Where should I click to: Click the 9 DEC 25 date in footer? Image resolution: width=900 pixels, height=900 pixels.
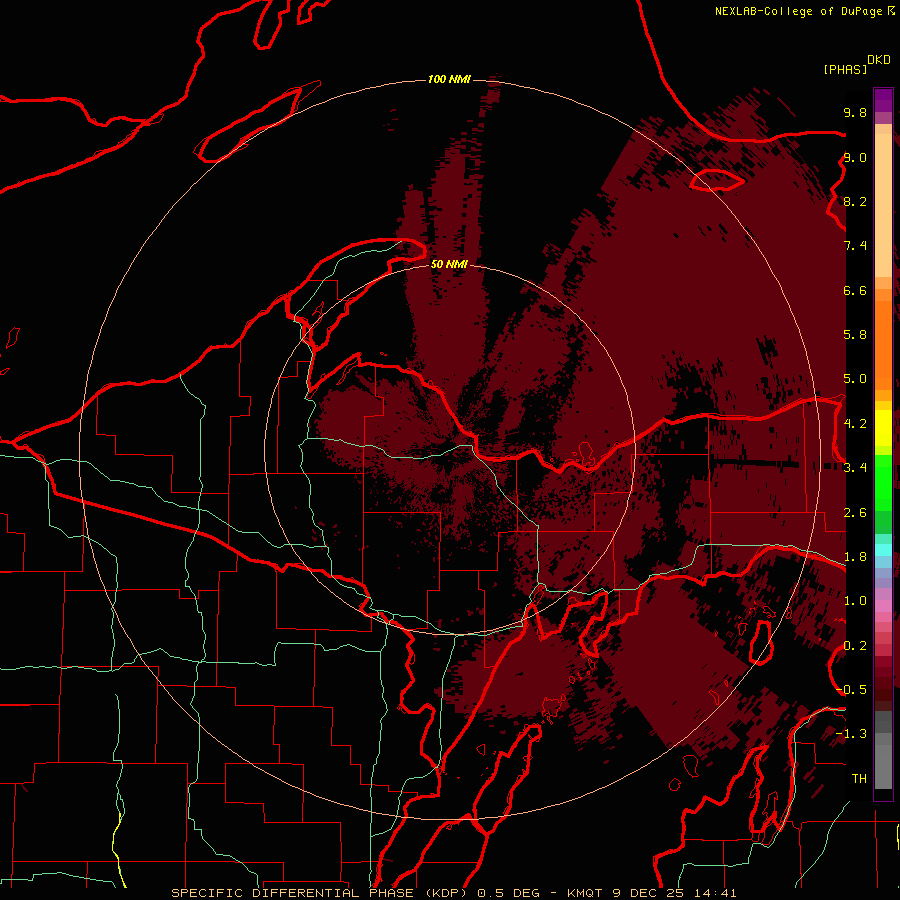(x=649, y=893)
